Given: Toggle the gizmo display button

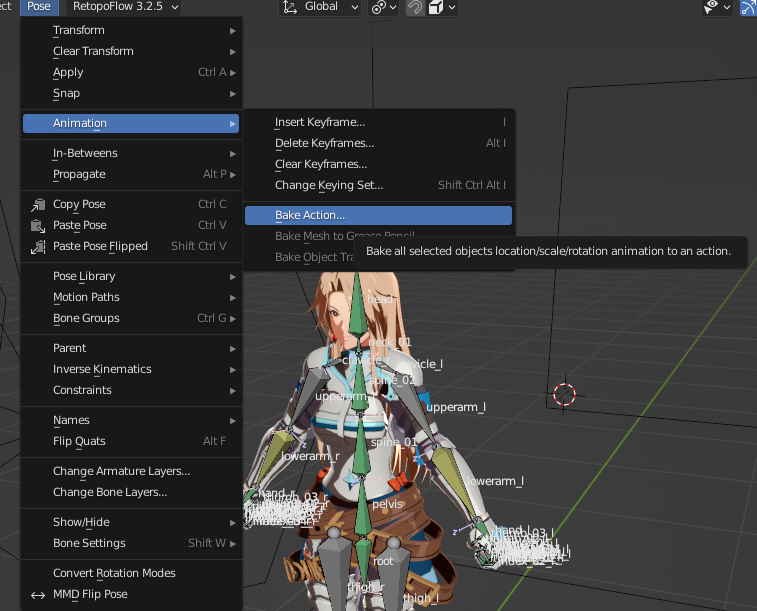Looking at the screenshot, I should (748, 7).
